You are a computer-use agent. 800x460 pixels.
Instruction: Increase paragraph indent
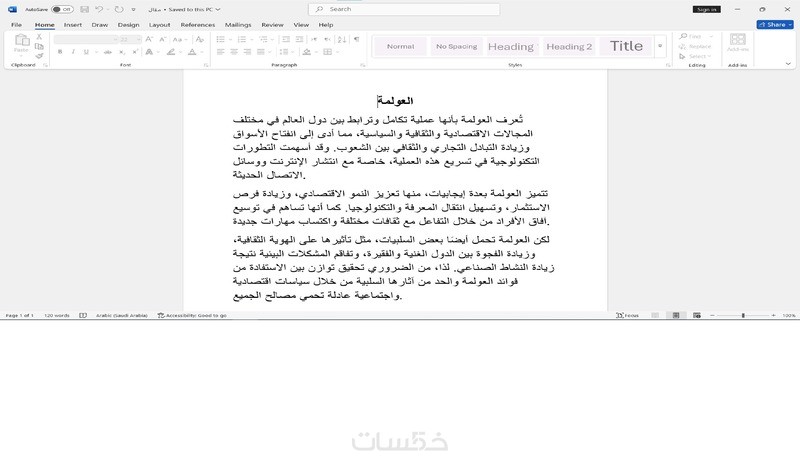pos(299,39)
